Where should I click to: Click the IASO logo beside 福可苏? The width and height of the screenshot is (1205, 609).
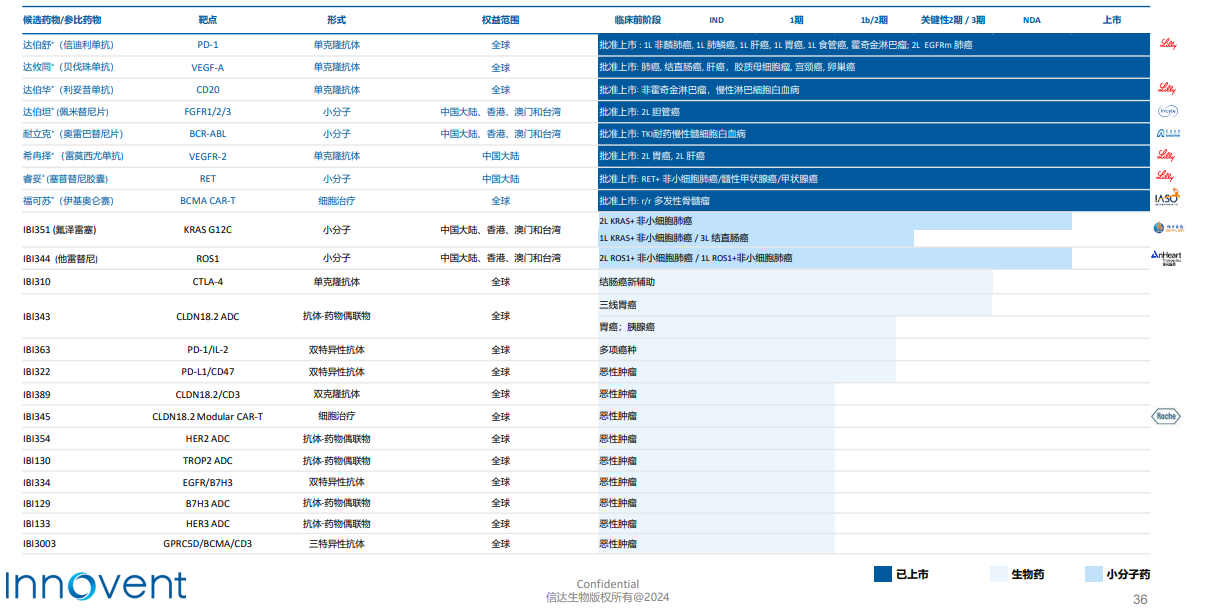click(1167, 198)
